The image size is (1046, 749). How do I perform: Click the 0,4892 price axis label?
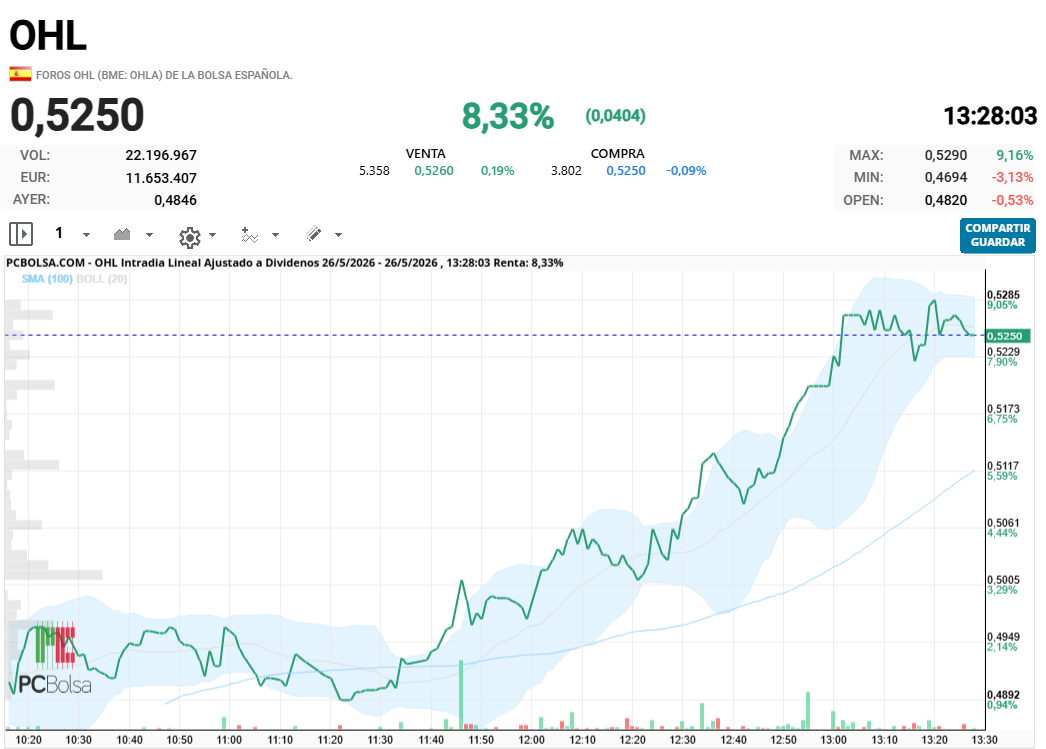tap(1003, 694)
